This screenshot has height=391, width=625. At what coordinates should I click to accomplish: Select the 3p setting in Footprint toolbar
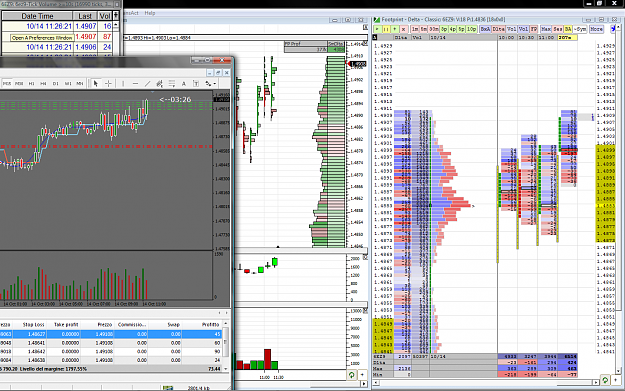click(444, 29)
